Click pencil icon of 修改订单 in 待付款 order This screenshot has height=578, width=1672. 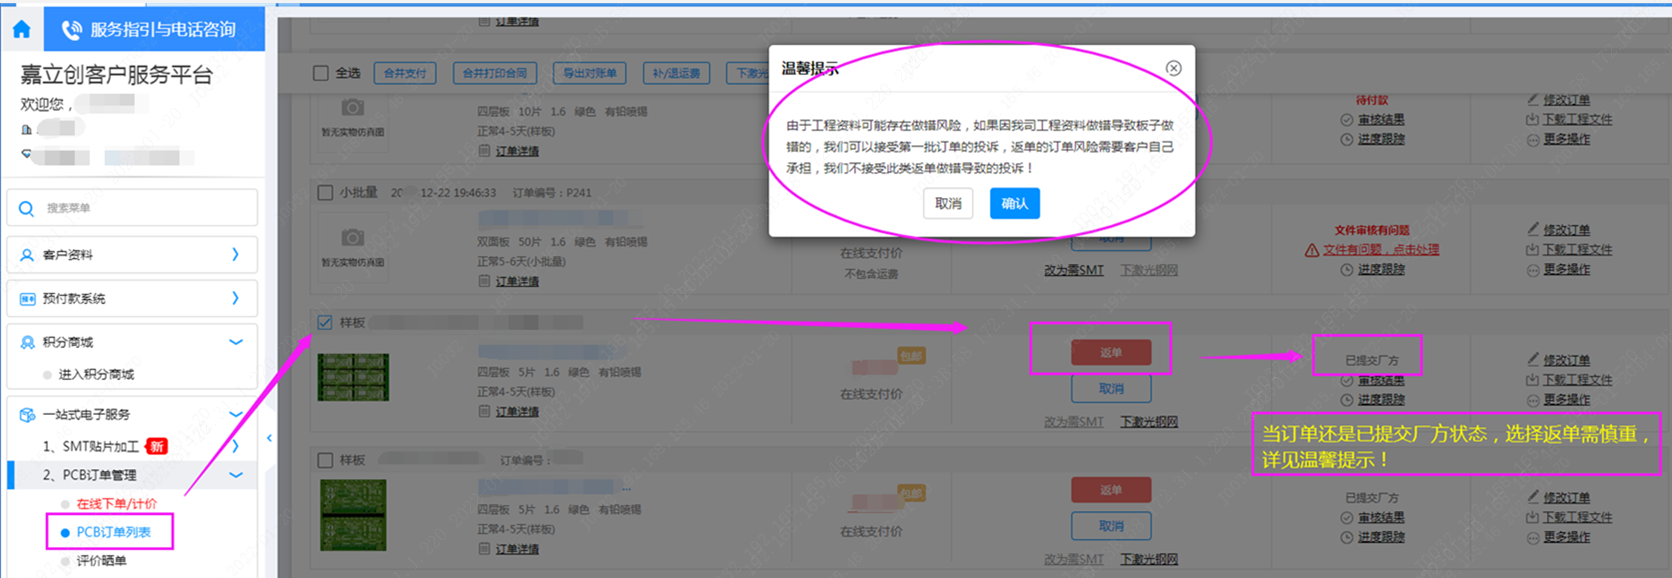pyautogui.click(x=1533, y=100)
